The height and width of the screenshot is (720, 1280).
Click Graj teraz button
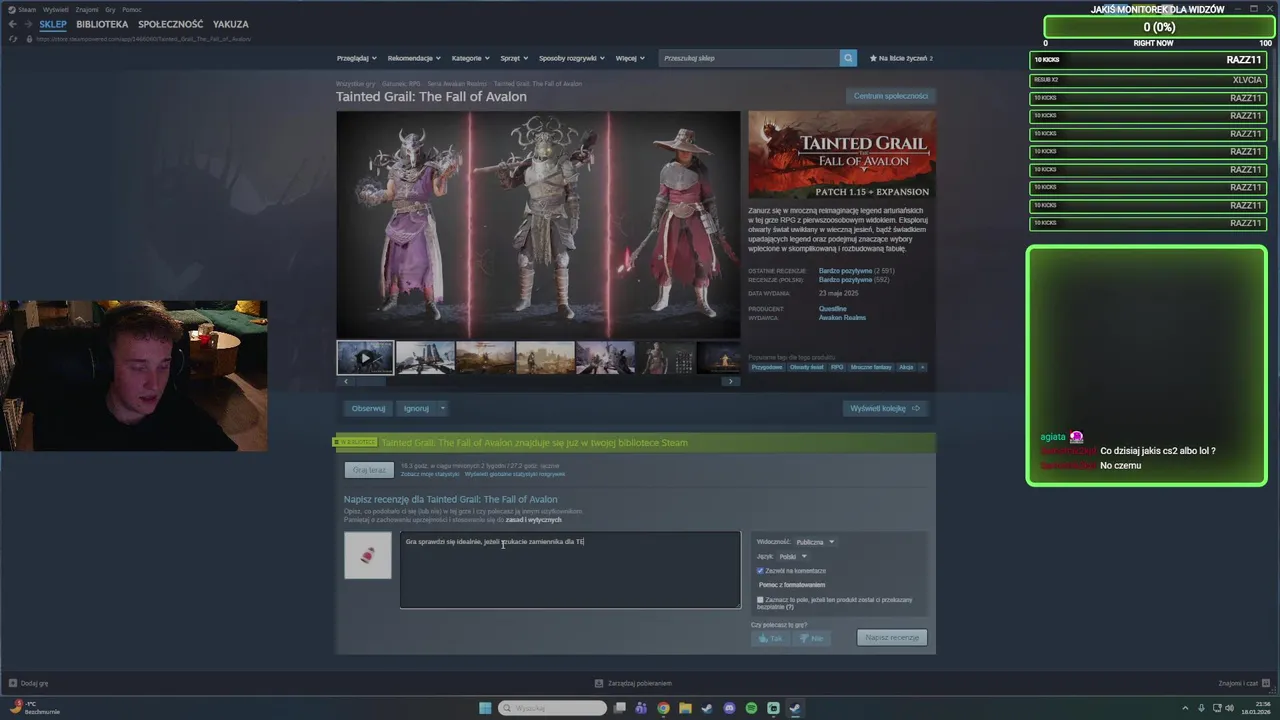pos(369,470)
